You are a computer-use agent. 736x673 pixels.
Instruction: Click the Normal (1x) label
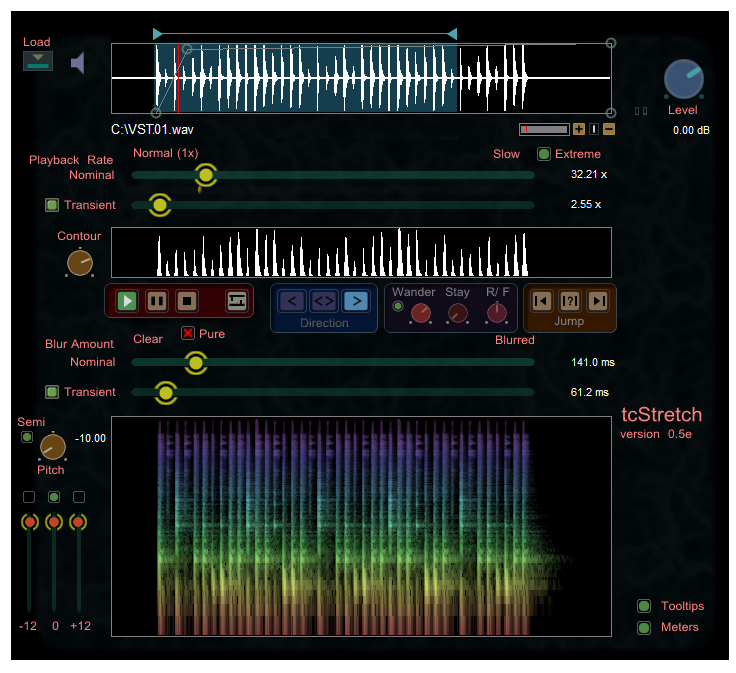[166, 153]
